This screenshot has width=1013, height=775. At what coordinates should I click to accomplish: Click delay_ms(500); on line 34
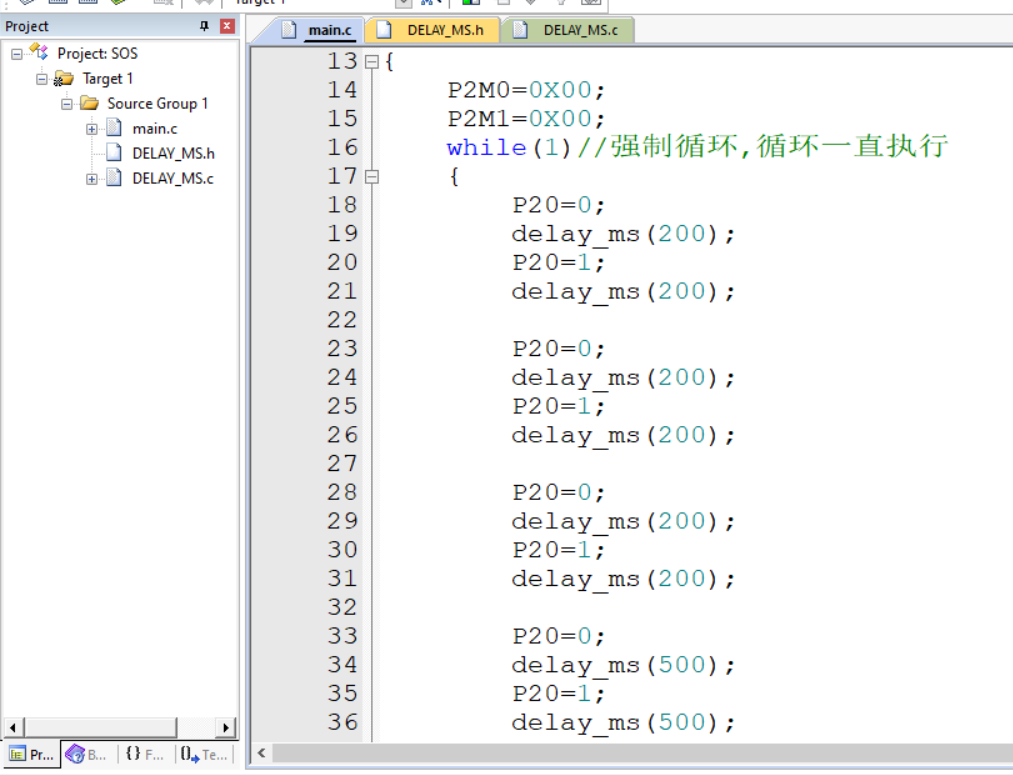coord(623,665)
